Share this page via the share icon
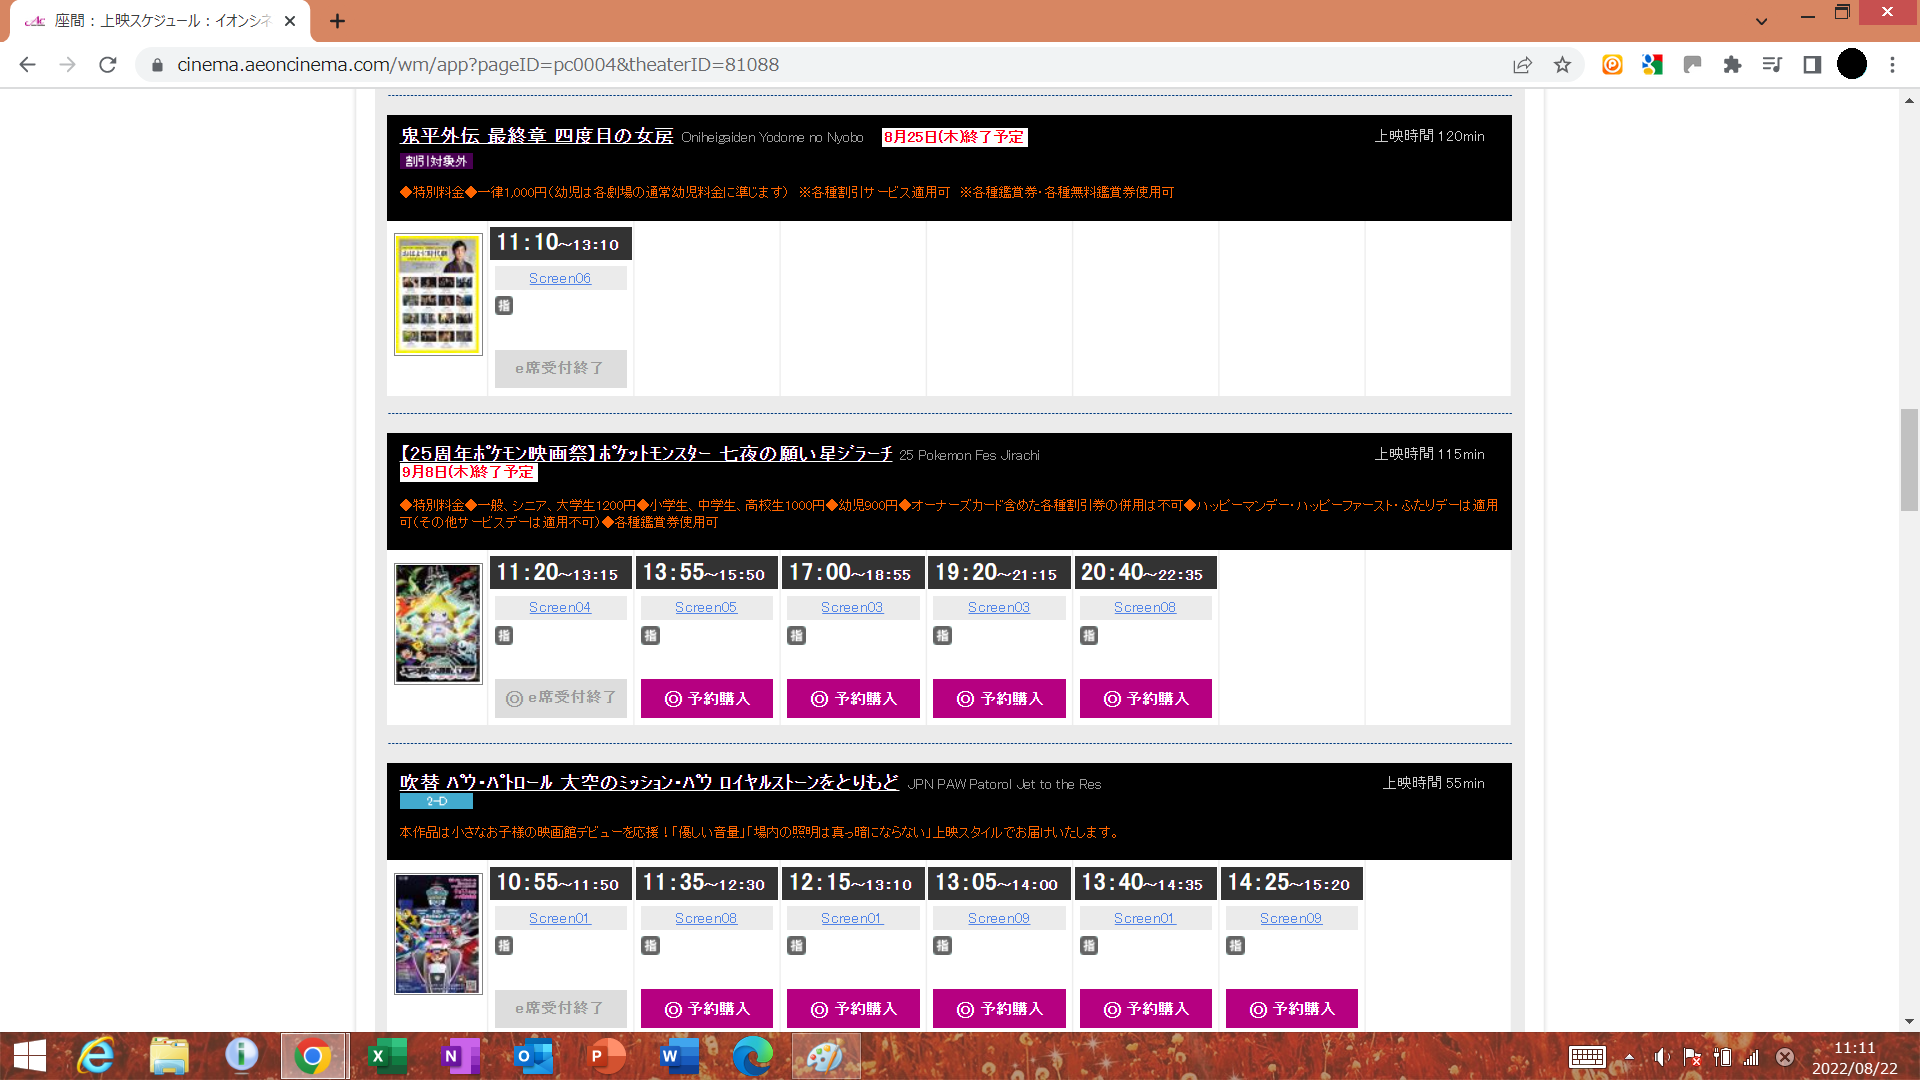 (x=1522, y=65)
